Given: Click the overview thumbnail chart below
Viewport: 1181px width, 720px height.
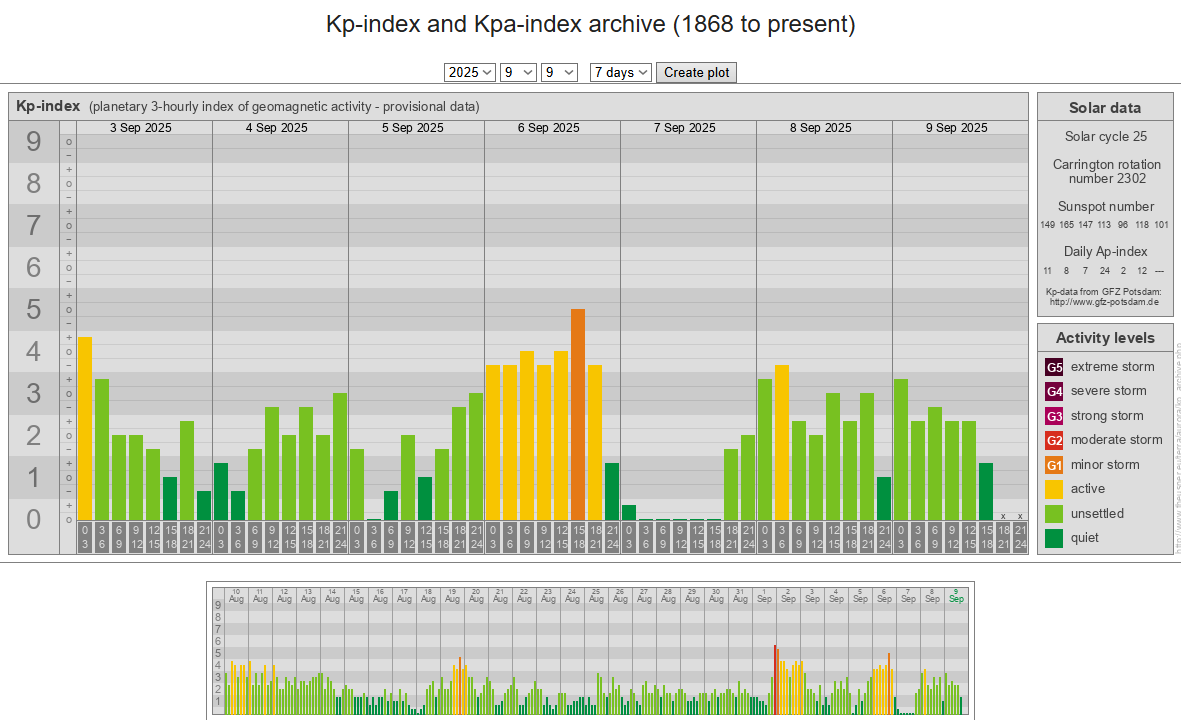Looking at the screenshot, I should (588, 650).
